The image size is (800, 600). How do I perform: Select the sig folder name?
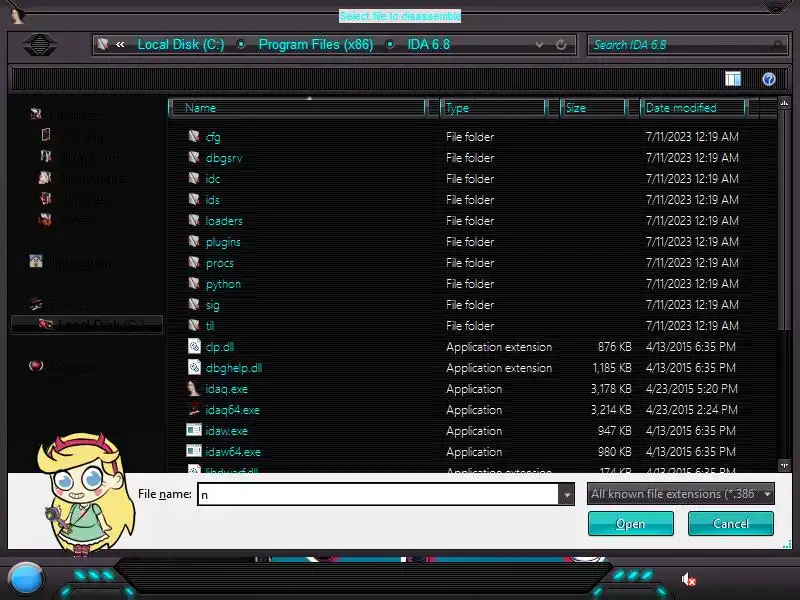(x=213, y=305)
